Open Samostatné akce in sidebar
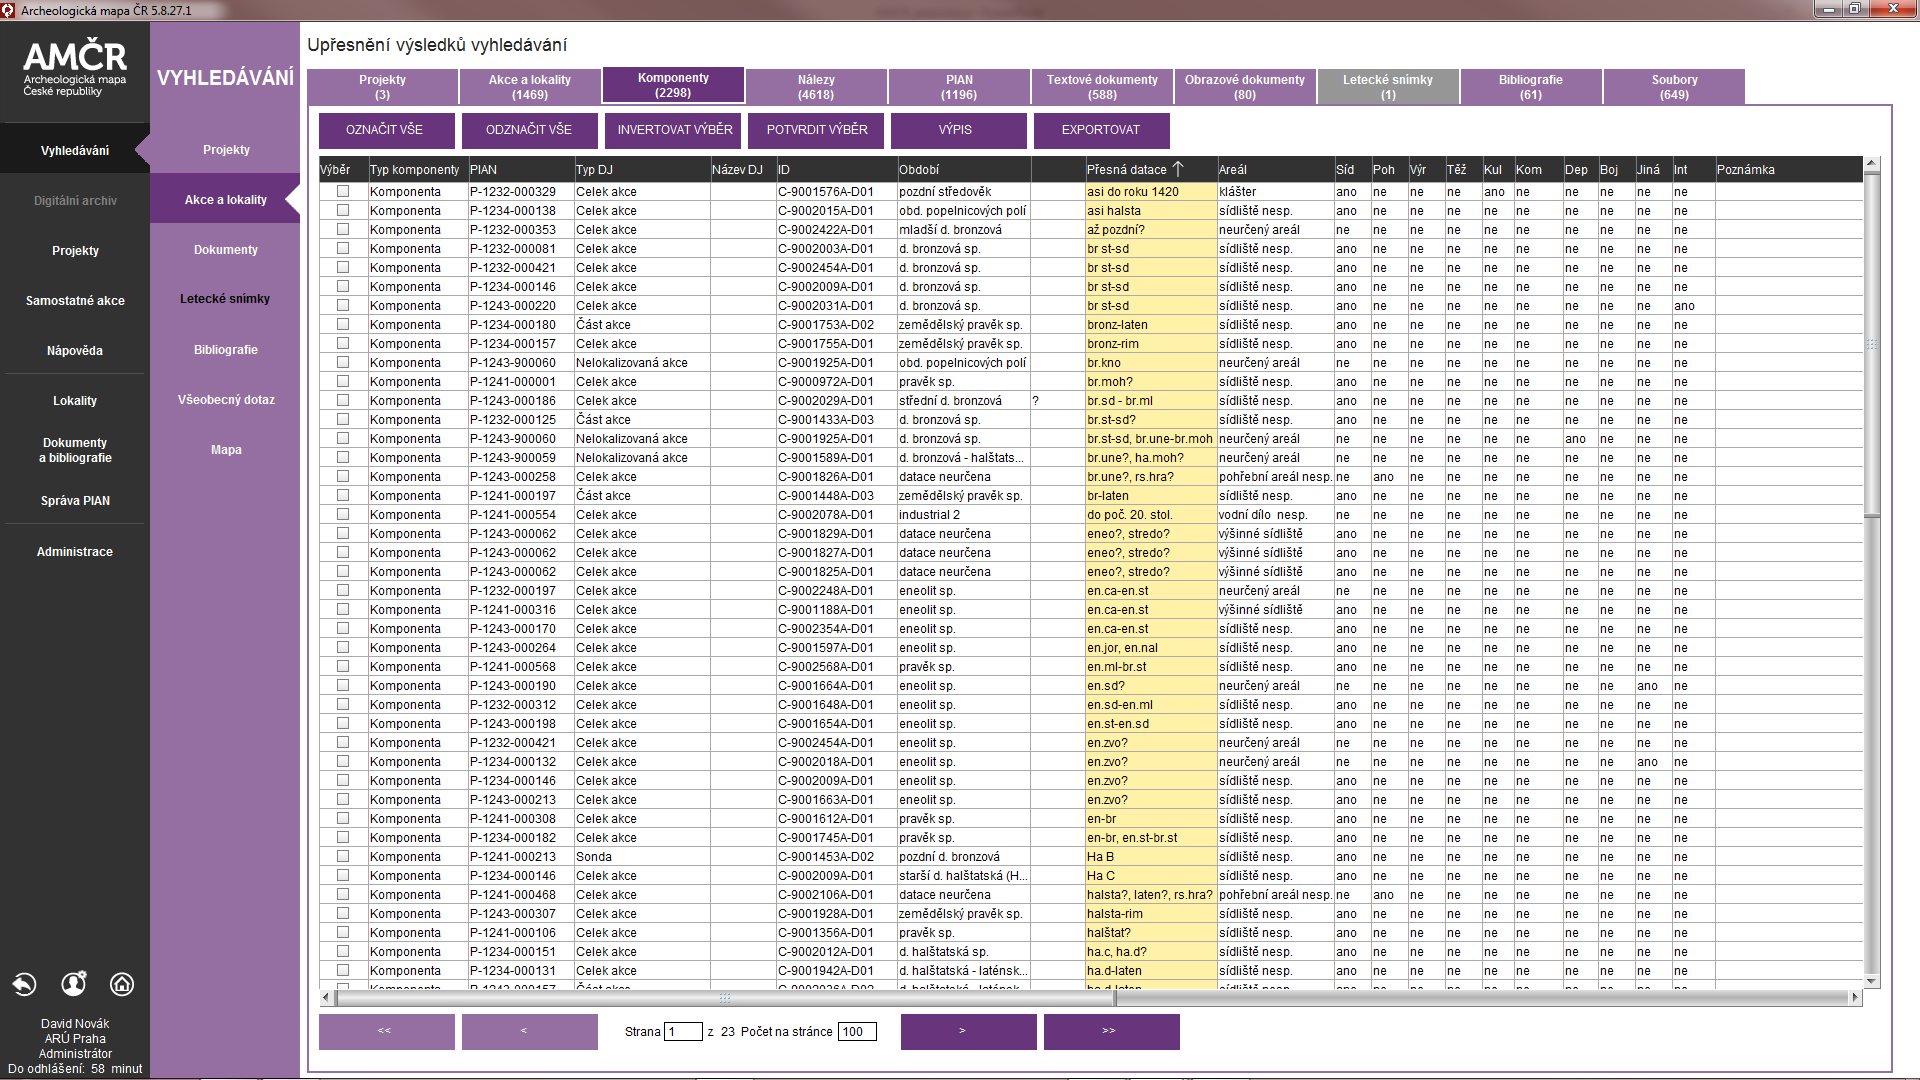Image resolution: width=1920 pixels, height=1080 pixels. click(75, 301)
